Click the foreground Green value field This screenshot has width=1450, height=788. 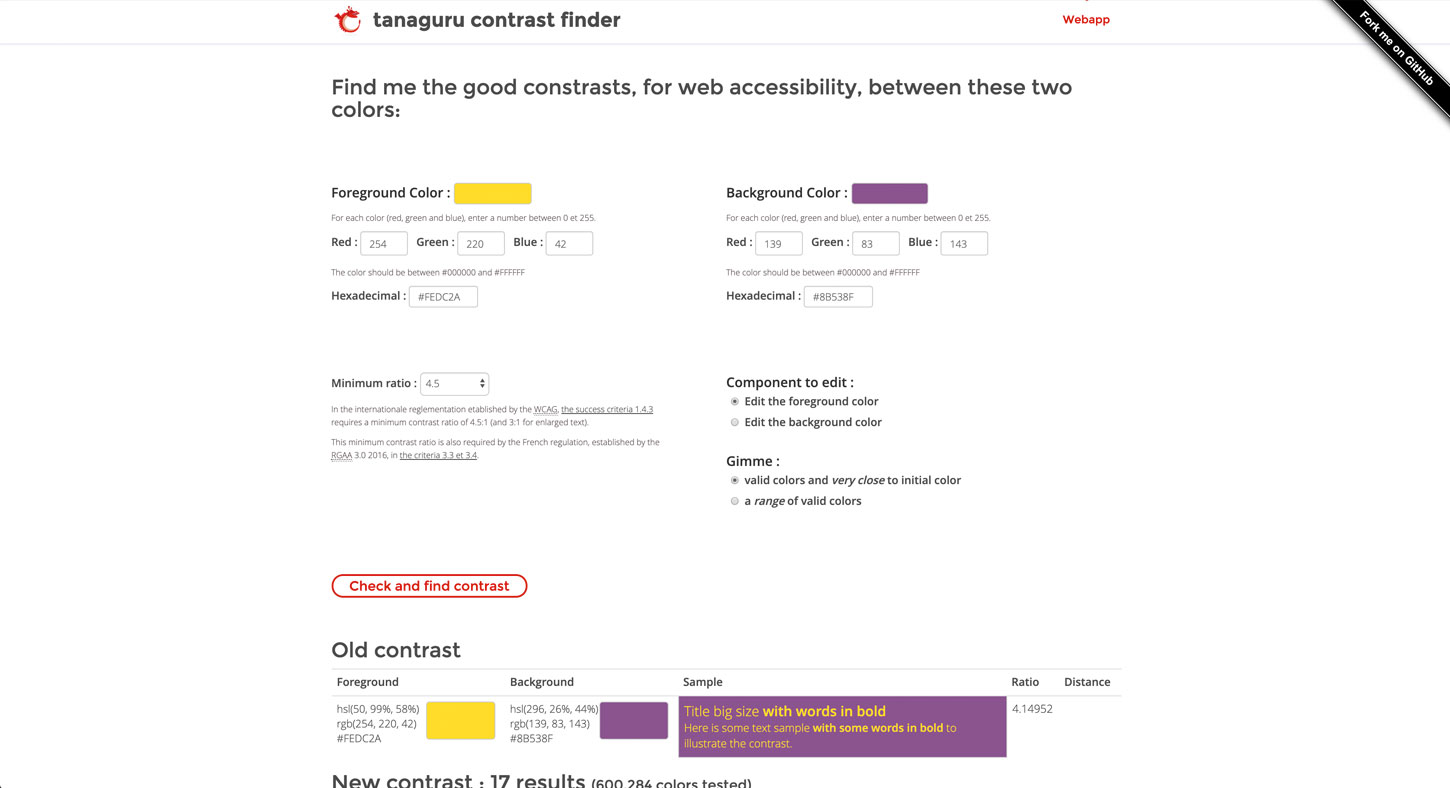[x=481, y=243]
